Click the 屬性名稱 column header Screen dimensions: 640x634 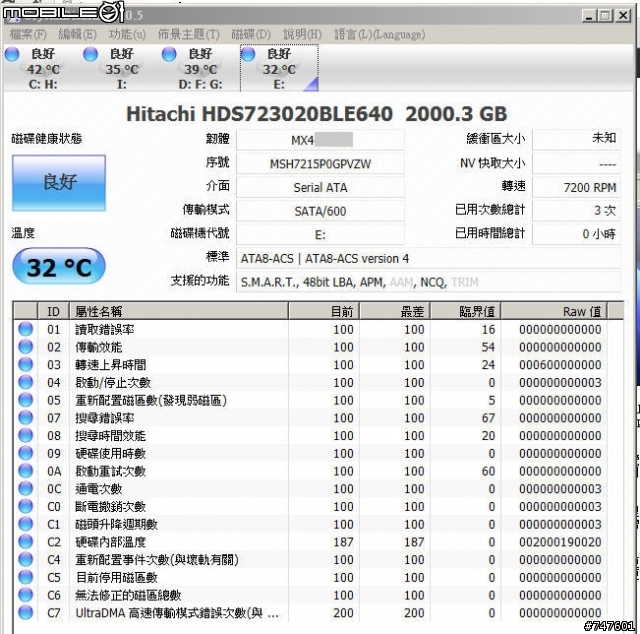pos(179,311)
